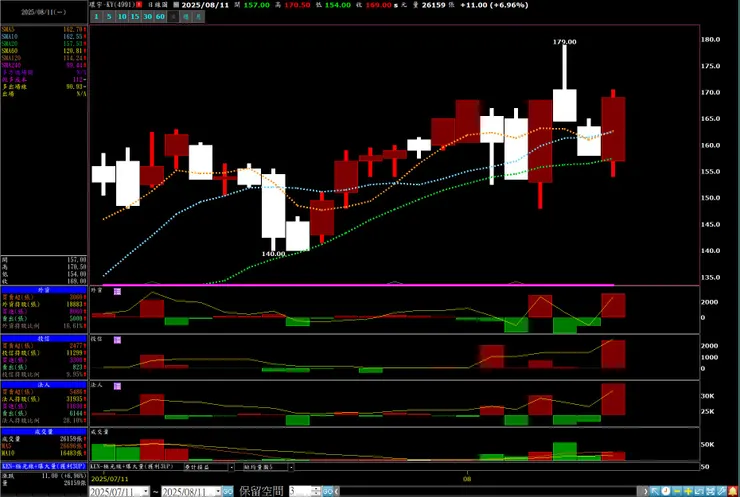Click the cursor arrow tool icon
The width and height of the screenshot is (740, 497).
tap(655, 491)
